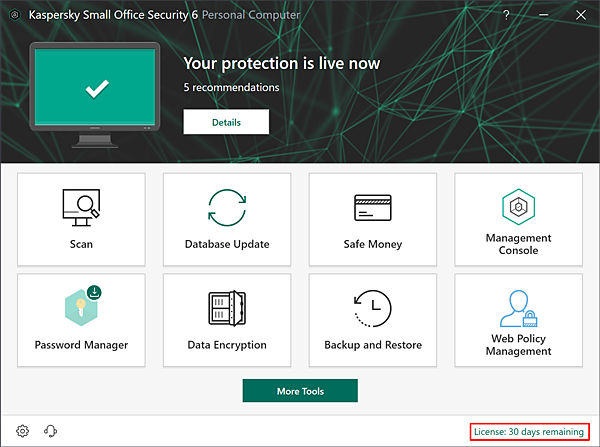Open Backup and Restore clock icon
Image resolution: width=600 pixels, height=447 pixels.
click(x=372, y=308)
